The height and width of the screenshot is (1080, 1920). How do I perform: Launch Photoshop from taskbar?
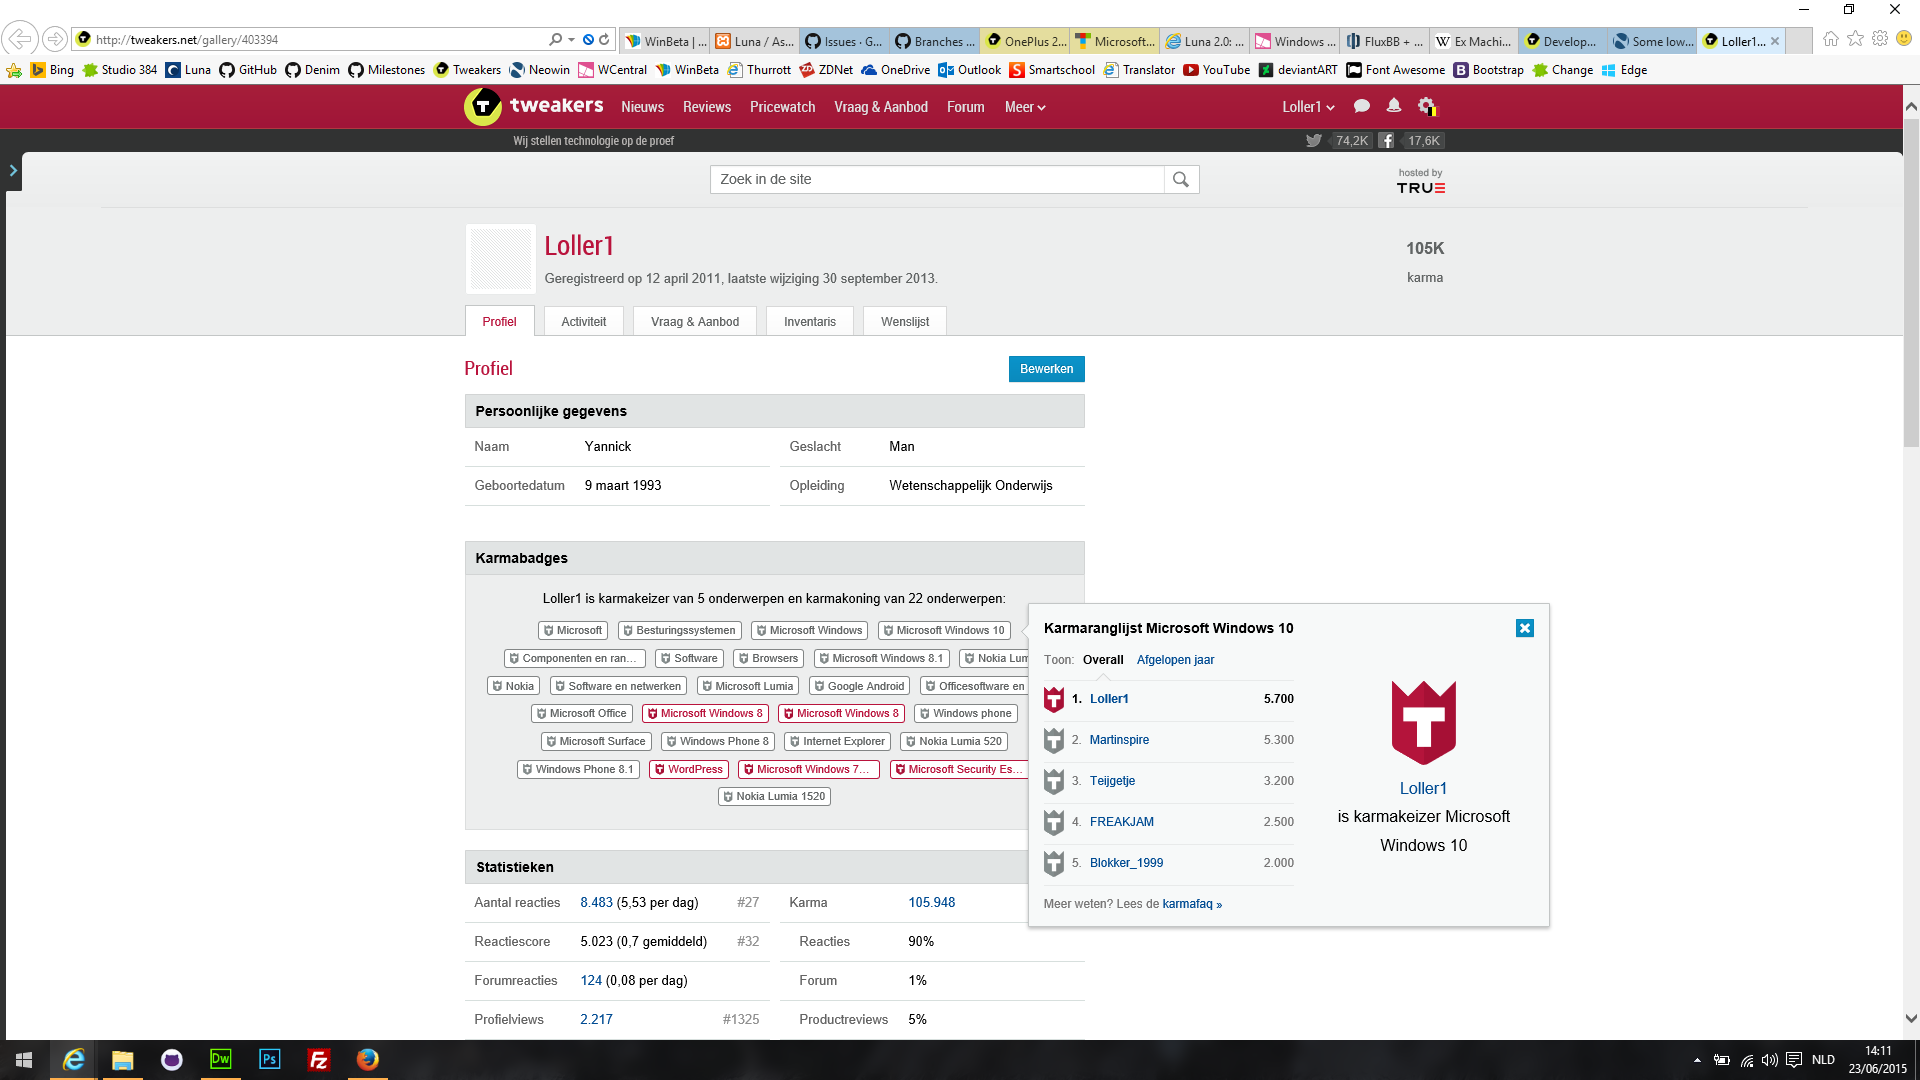coord(269,1060)
